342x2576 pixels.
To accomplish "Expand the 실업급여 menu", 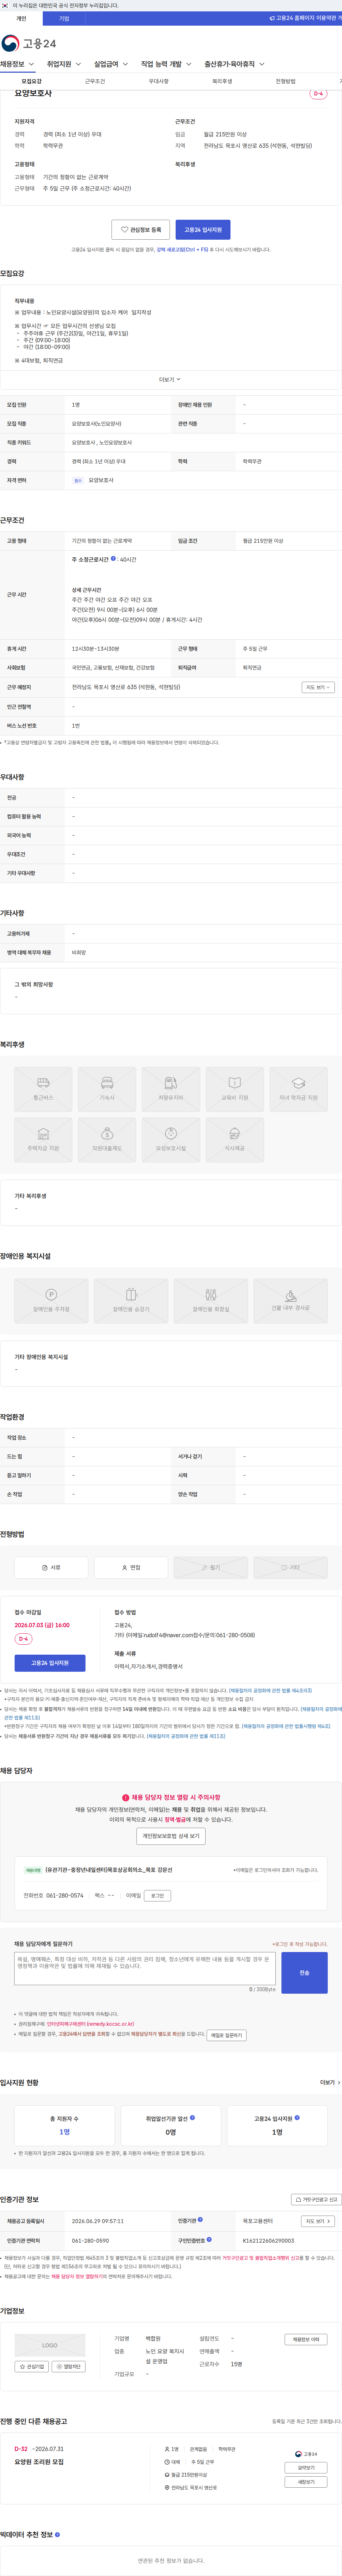I will click(111, 64).
